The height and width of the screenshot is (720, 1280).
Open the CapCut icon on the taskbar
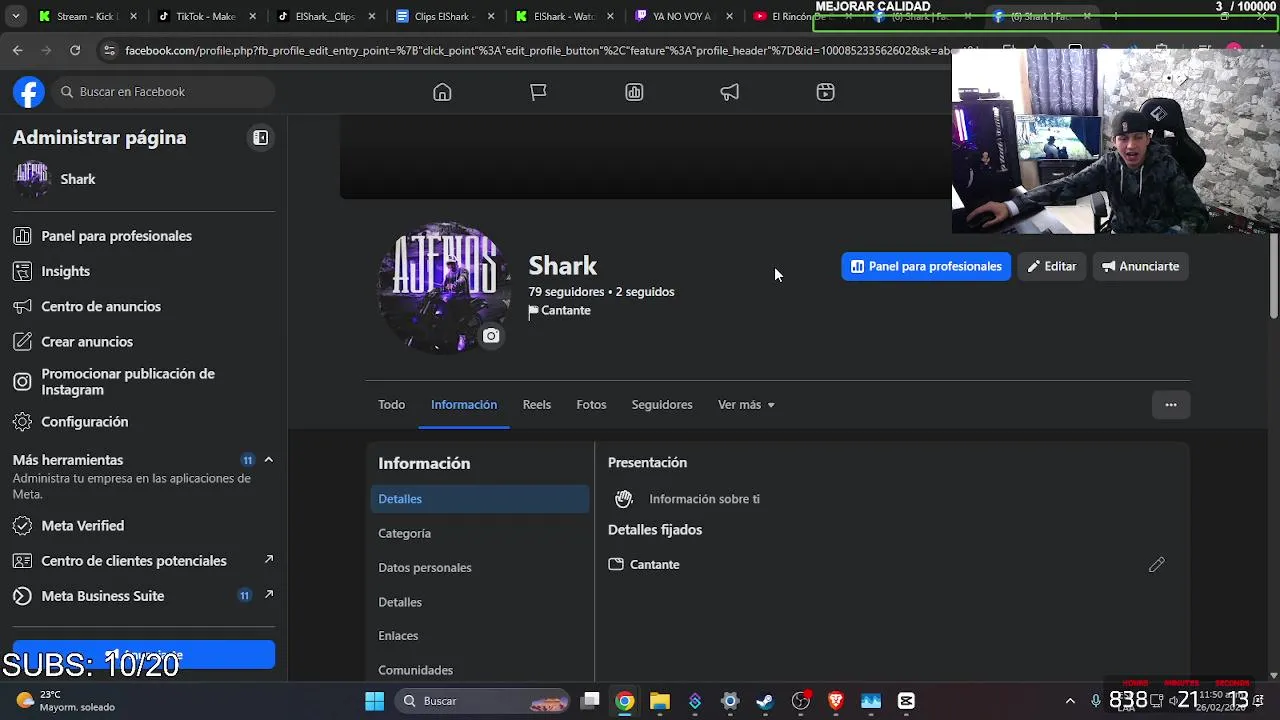[906, 701]
